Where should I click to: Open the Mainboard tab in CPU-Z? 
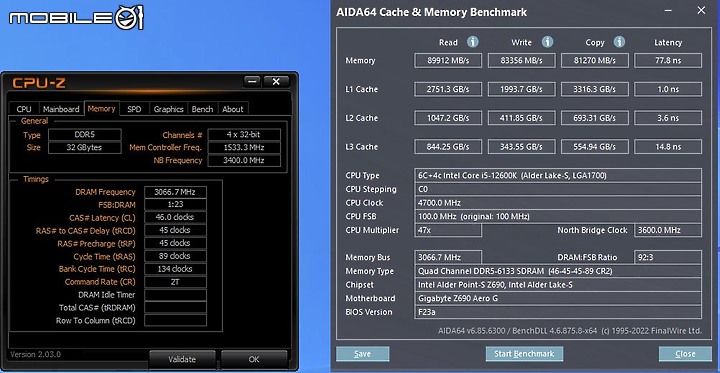coord(61,109)
